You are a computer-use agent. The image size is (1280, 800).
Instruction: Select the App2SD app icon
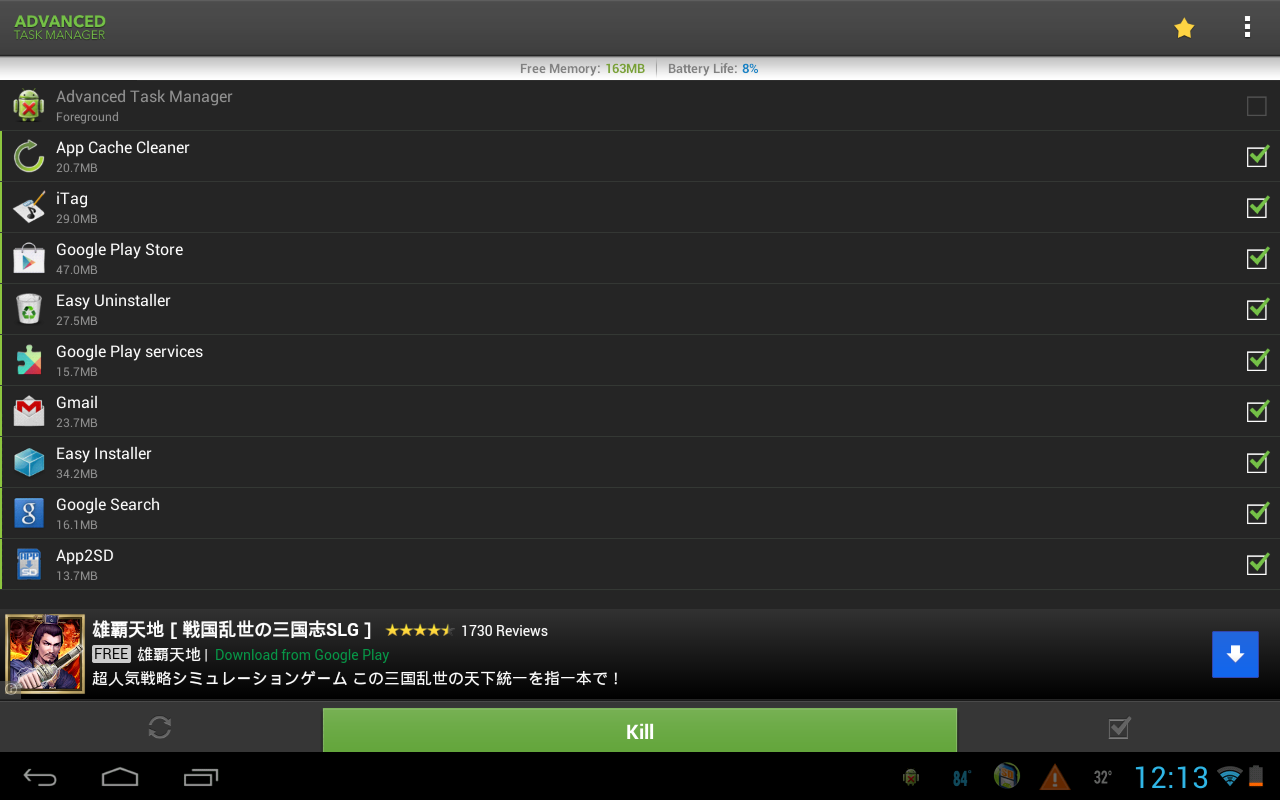click(29, 564)
